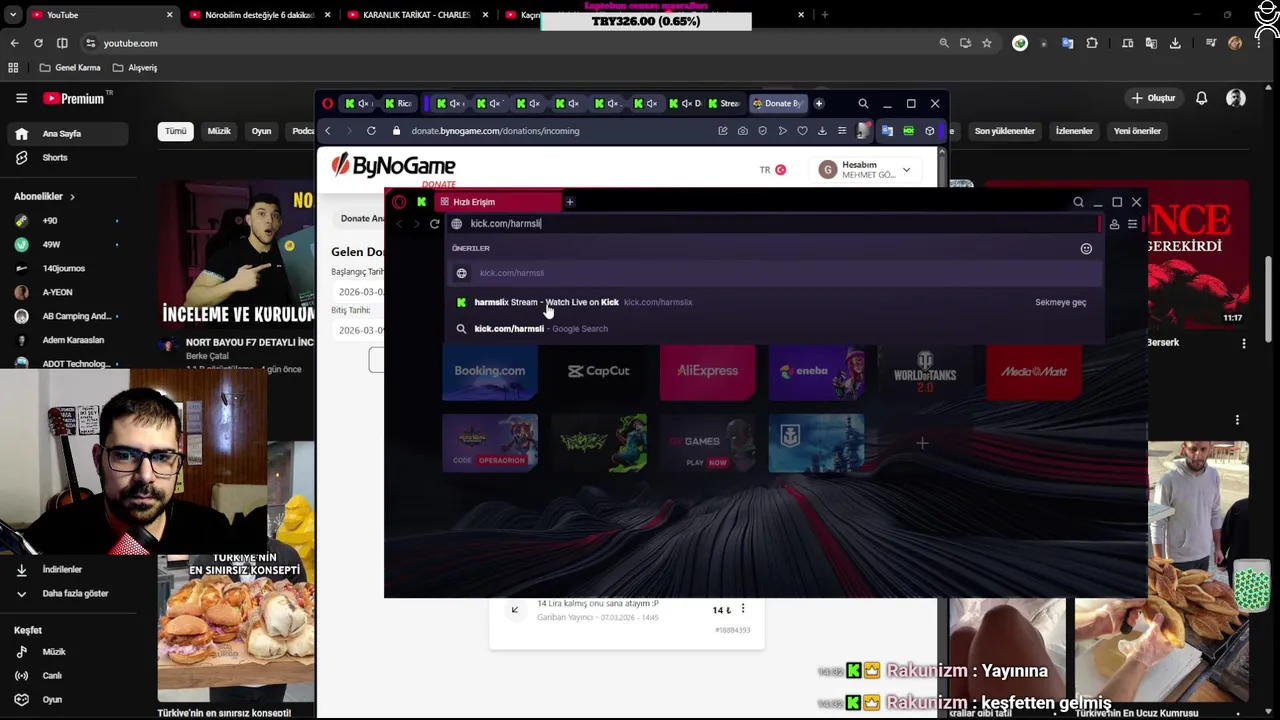
Task: Open YouTube hamburger guide menu
Action: (x=21, y=98)
